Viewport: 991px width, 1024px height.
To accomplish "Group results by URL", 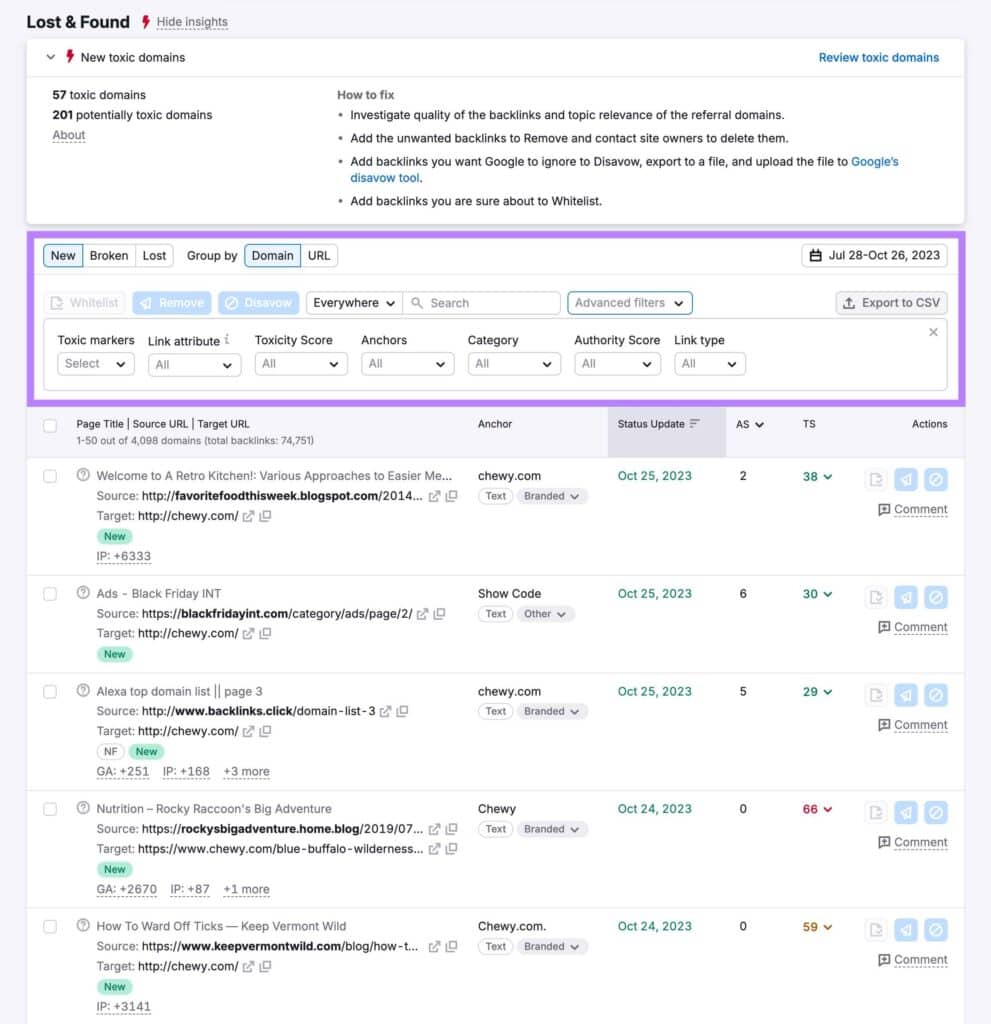I will tap(319, 256).
